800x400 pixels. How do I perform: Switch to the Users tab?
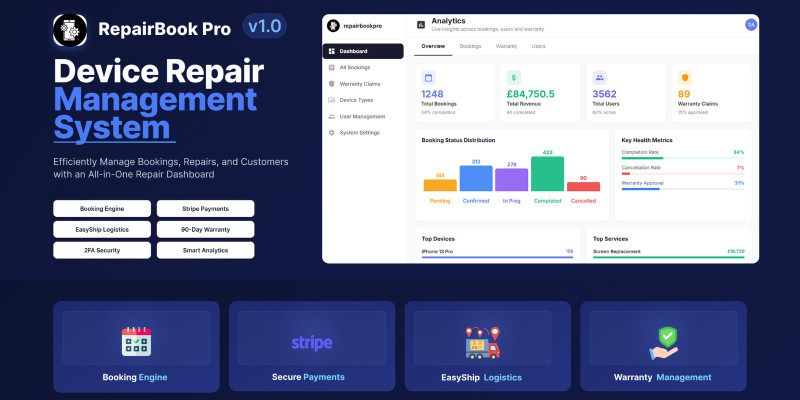[538, 46]
